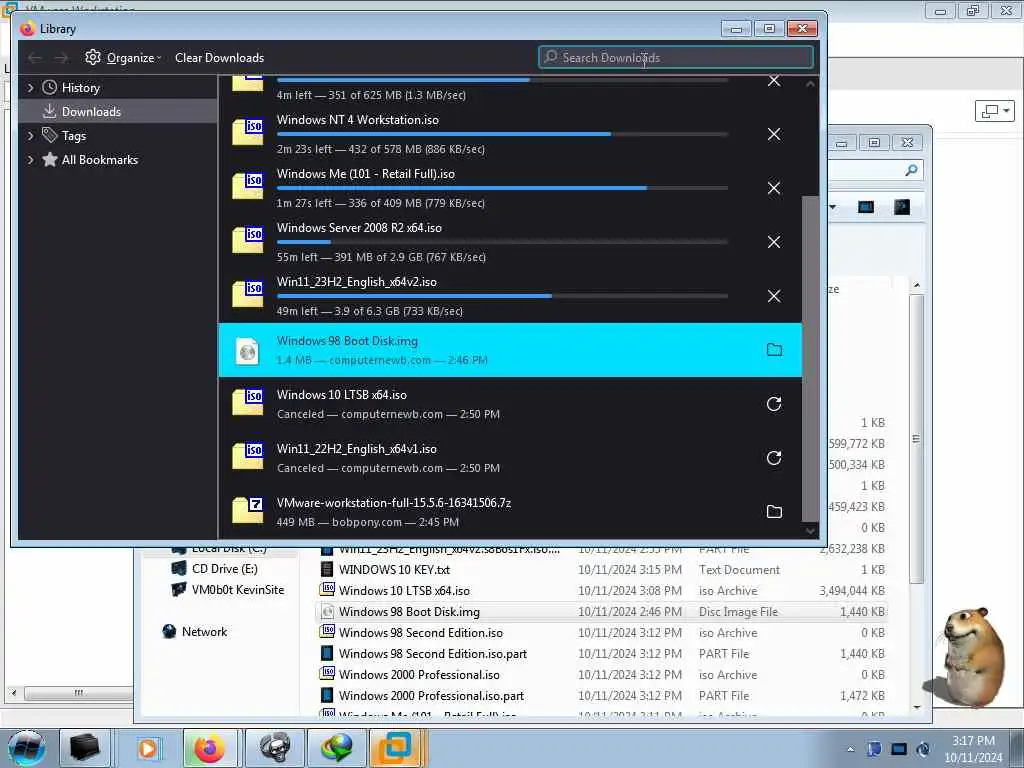The height and width of the screenshot is (768, 1024).
Task: Select Downloads in the Library sidebar
Action: click(x=118, y=112)
